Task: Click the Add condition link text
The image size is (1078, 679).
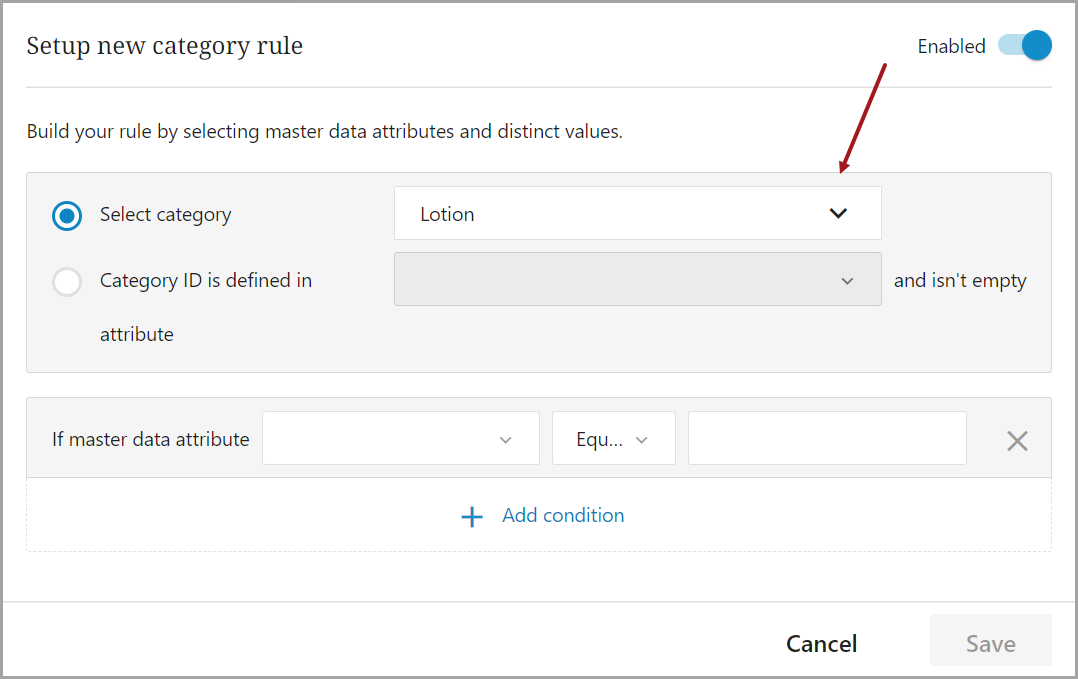Action: (563, 516)
